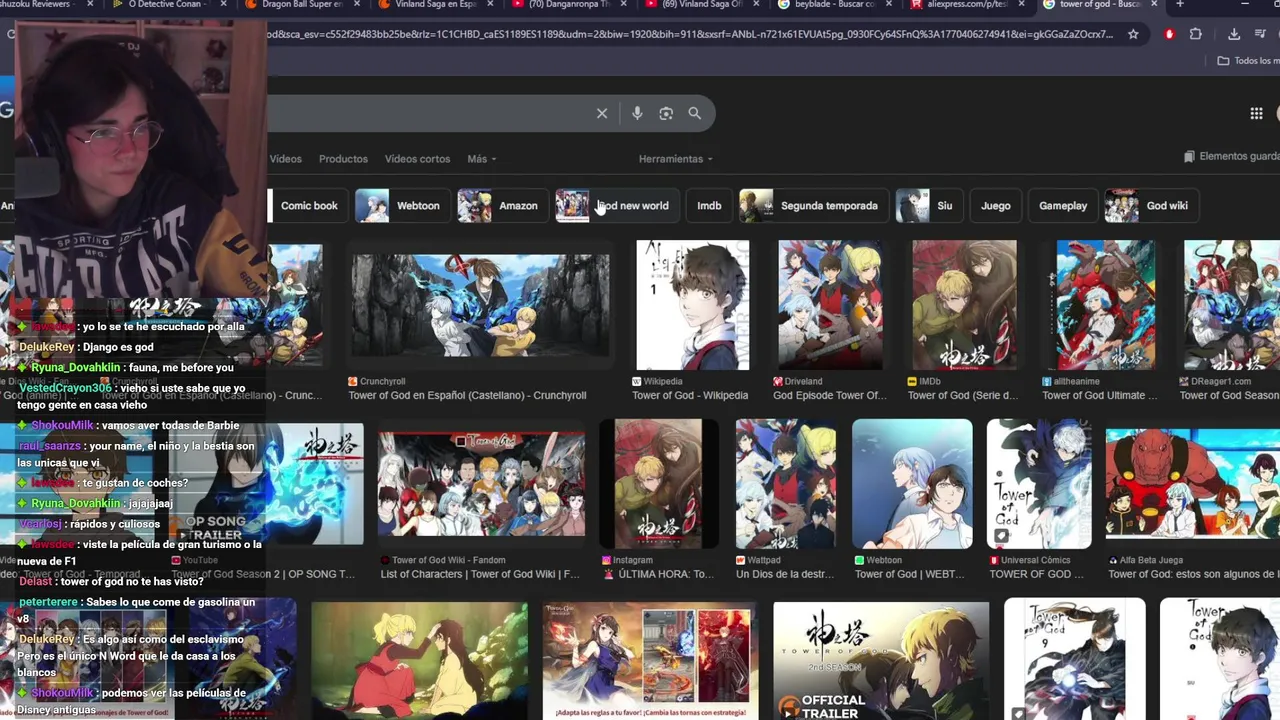Image resolution: width=1280 pixels, height=720 pixels.
Task: Open the Wikipedia Tower of God cover image
Action: (x=692, y=305)
